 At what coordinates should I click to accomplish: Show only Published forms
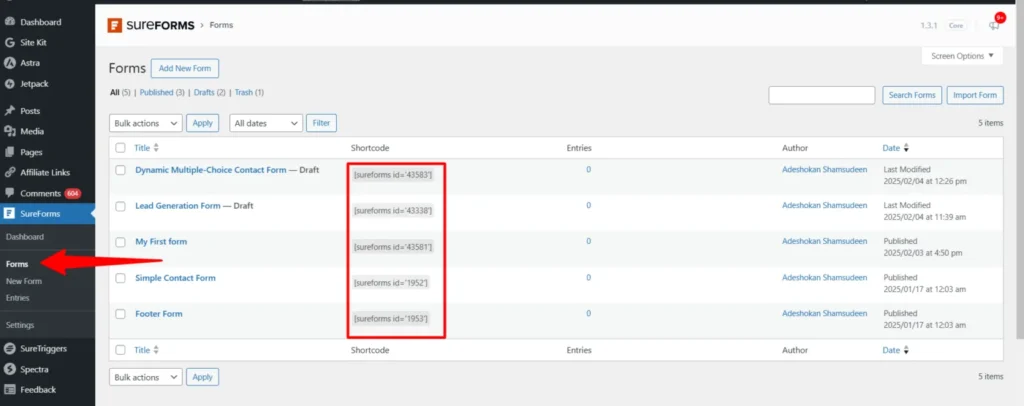[156, 93]
